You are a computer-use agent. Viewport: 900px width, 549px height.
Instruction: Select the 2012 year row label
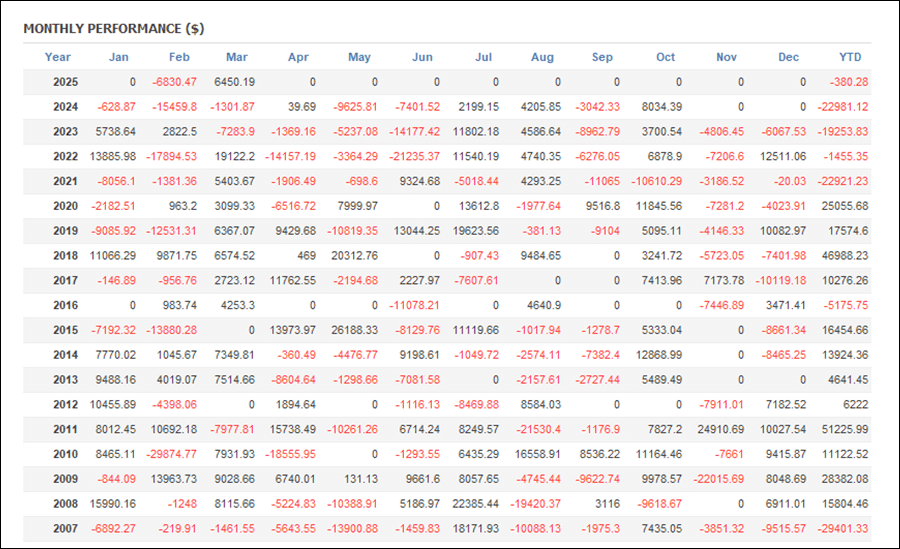click(65, 405)
